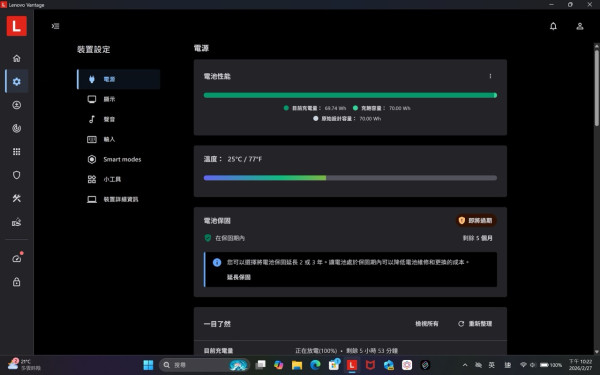Click 檢視所有 view all button

427,324
